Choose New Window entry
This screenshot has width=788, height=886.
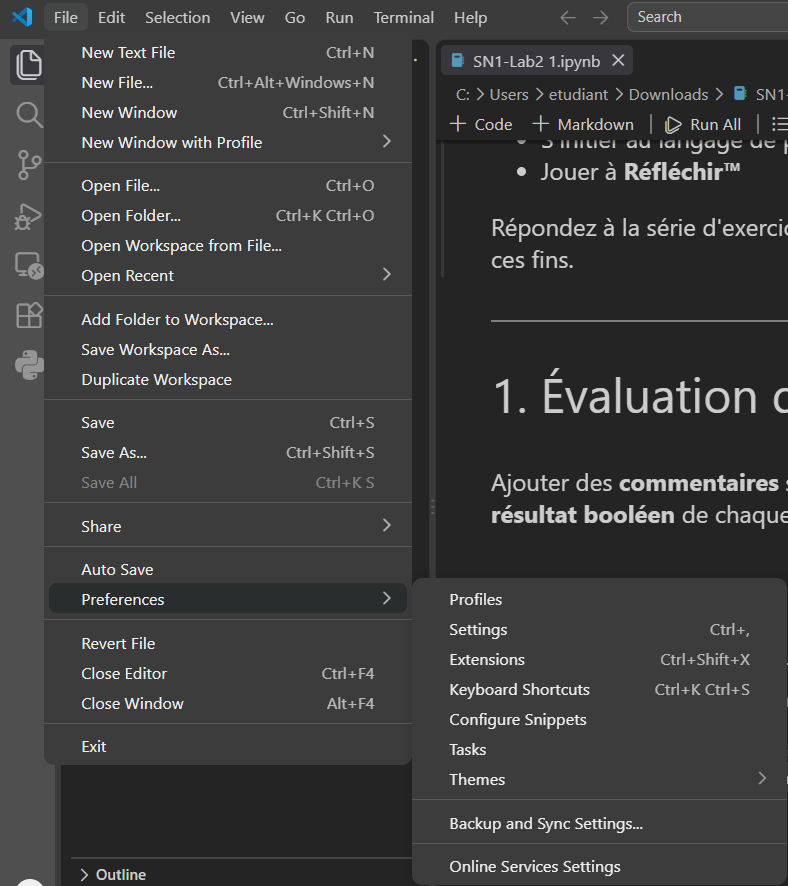[228, 112]
